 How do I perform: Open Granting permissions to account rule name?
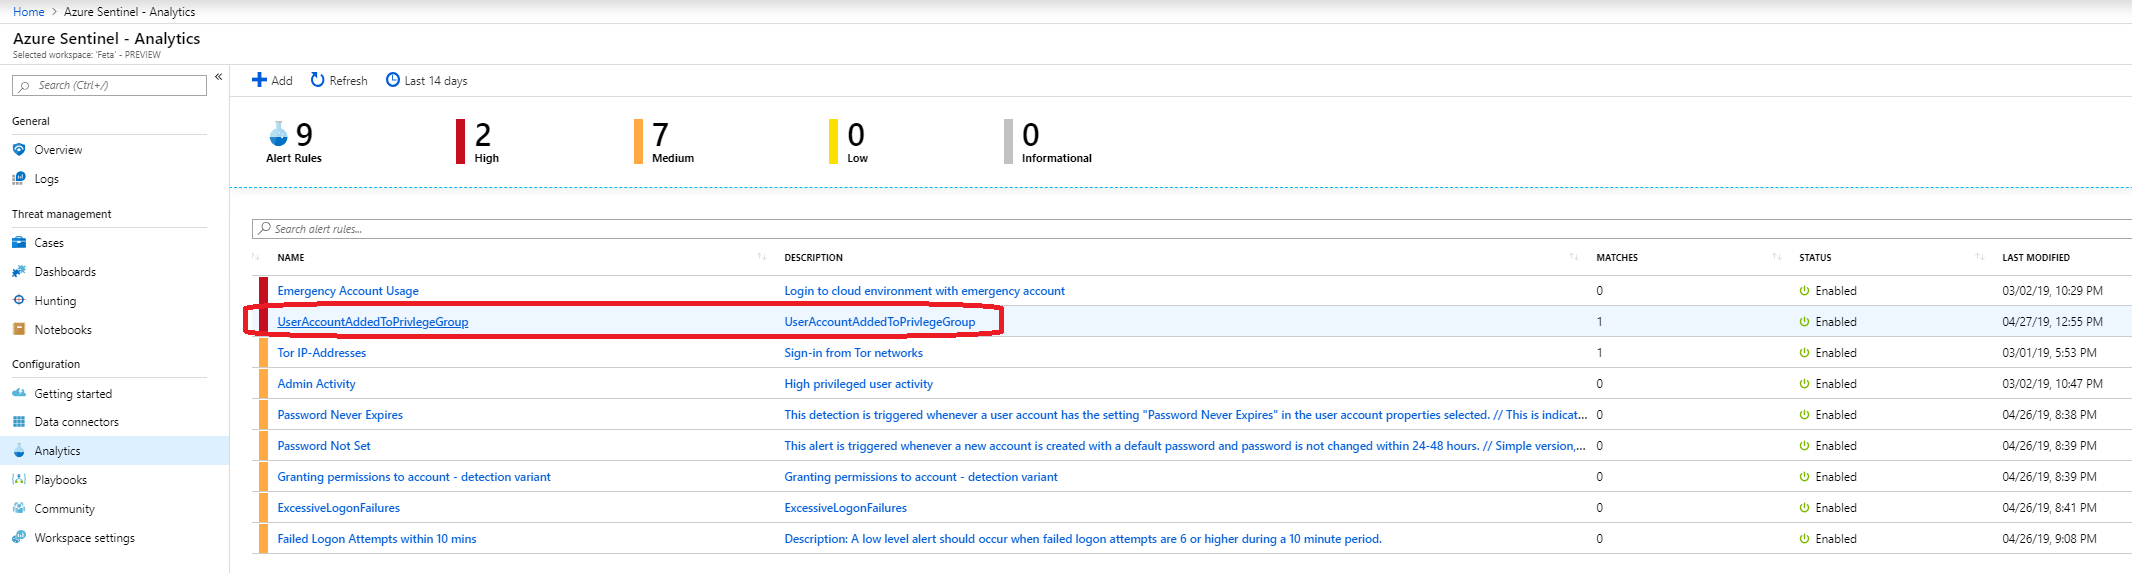pos(414,477)
